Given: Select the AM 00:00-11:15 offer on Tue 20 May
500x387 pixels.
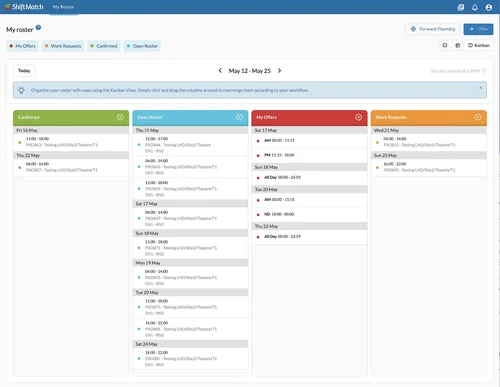Looking at the screenshot, I should (309, 200).
